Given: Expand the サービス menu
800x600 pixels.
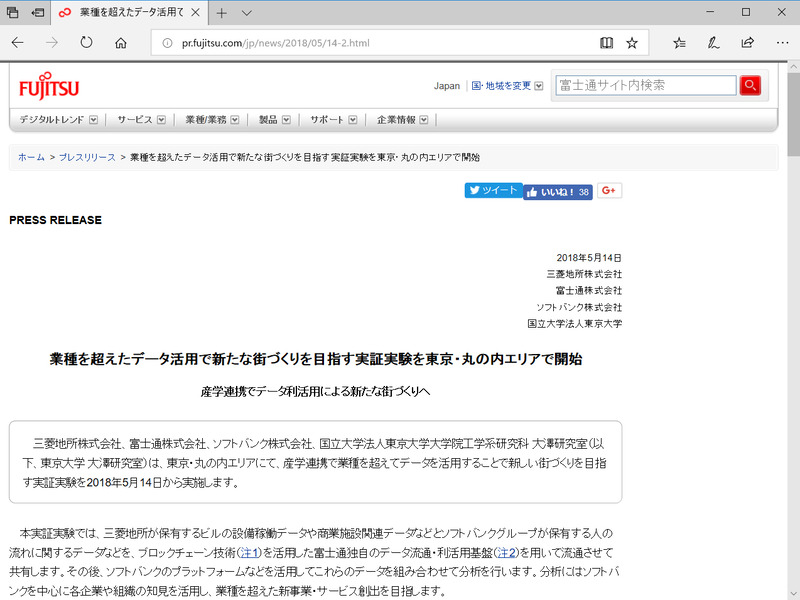Looking at the screenshot, I should coord(141,120).
